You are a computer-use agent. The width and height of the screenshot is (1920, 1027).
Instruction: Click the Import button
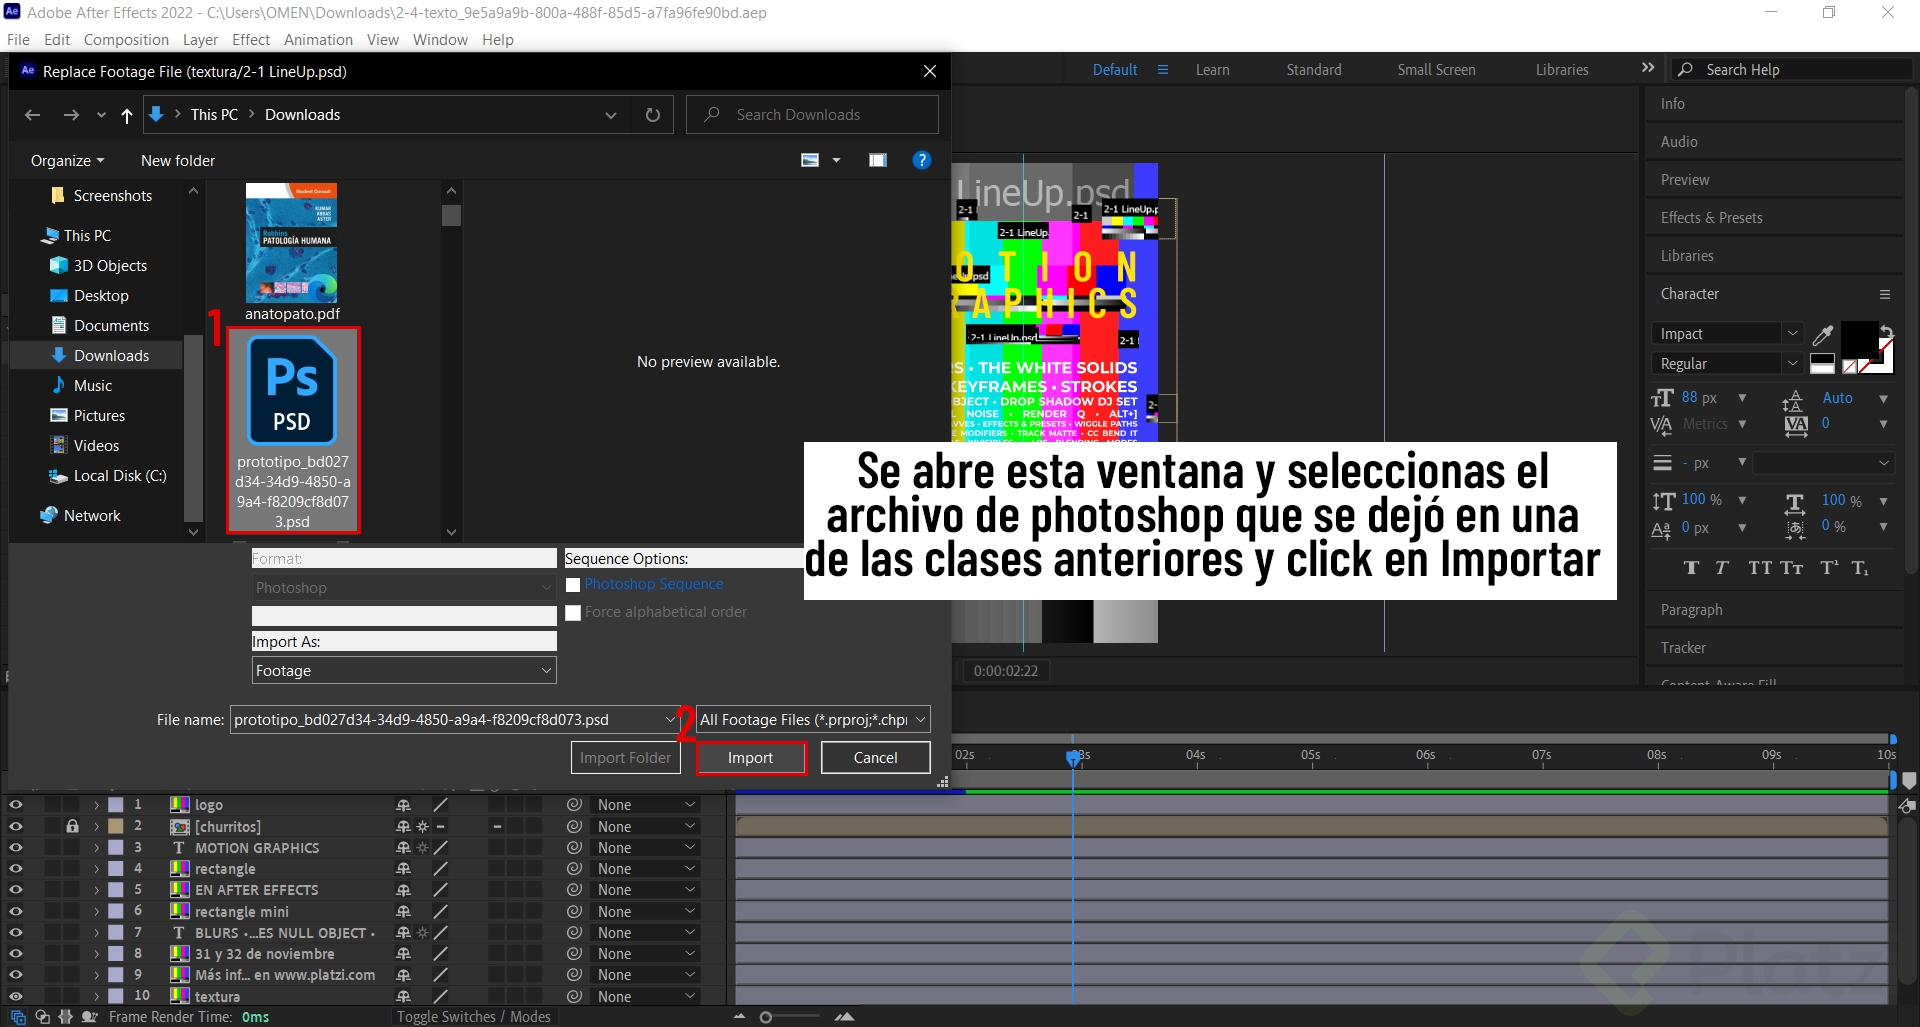[x=750, y=757]
